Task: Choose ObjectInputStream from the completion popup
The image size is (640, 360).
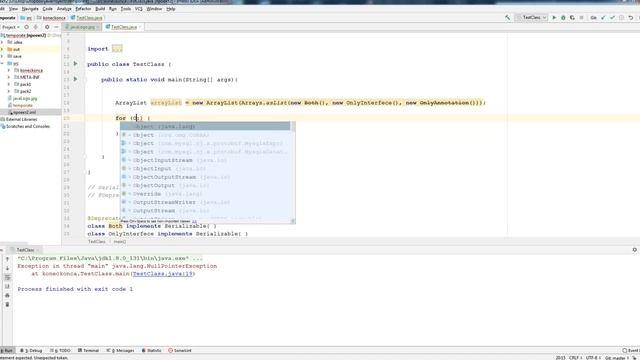Action: coord(206,160)
